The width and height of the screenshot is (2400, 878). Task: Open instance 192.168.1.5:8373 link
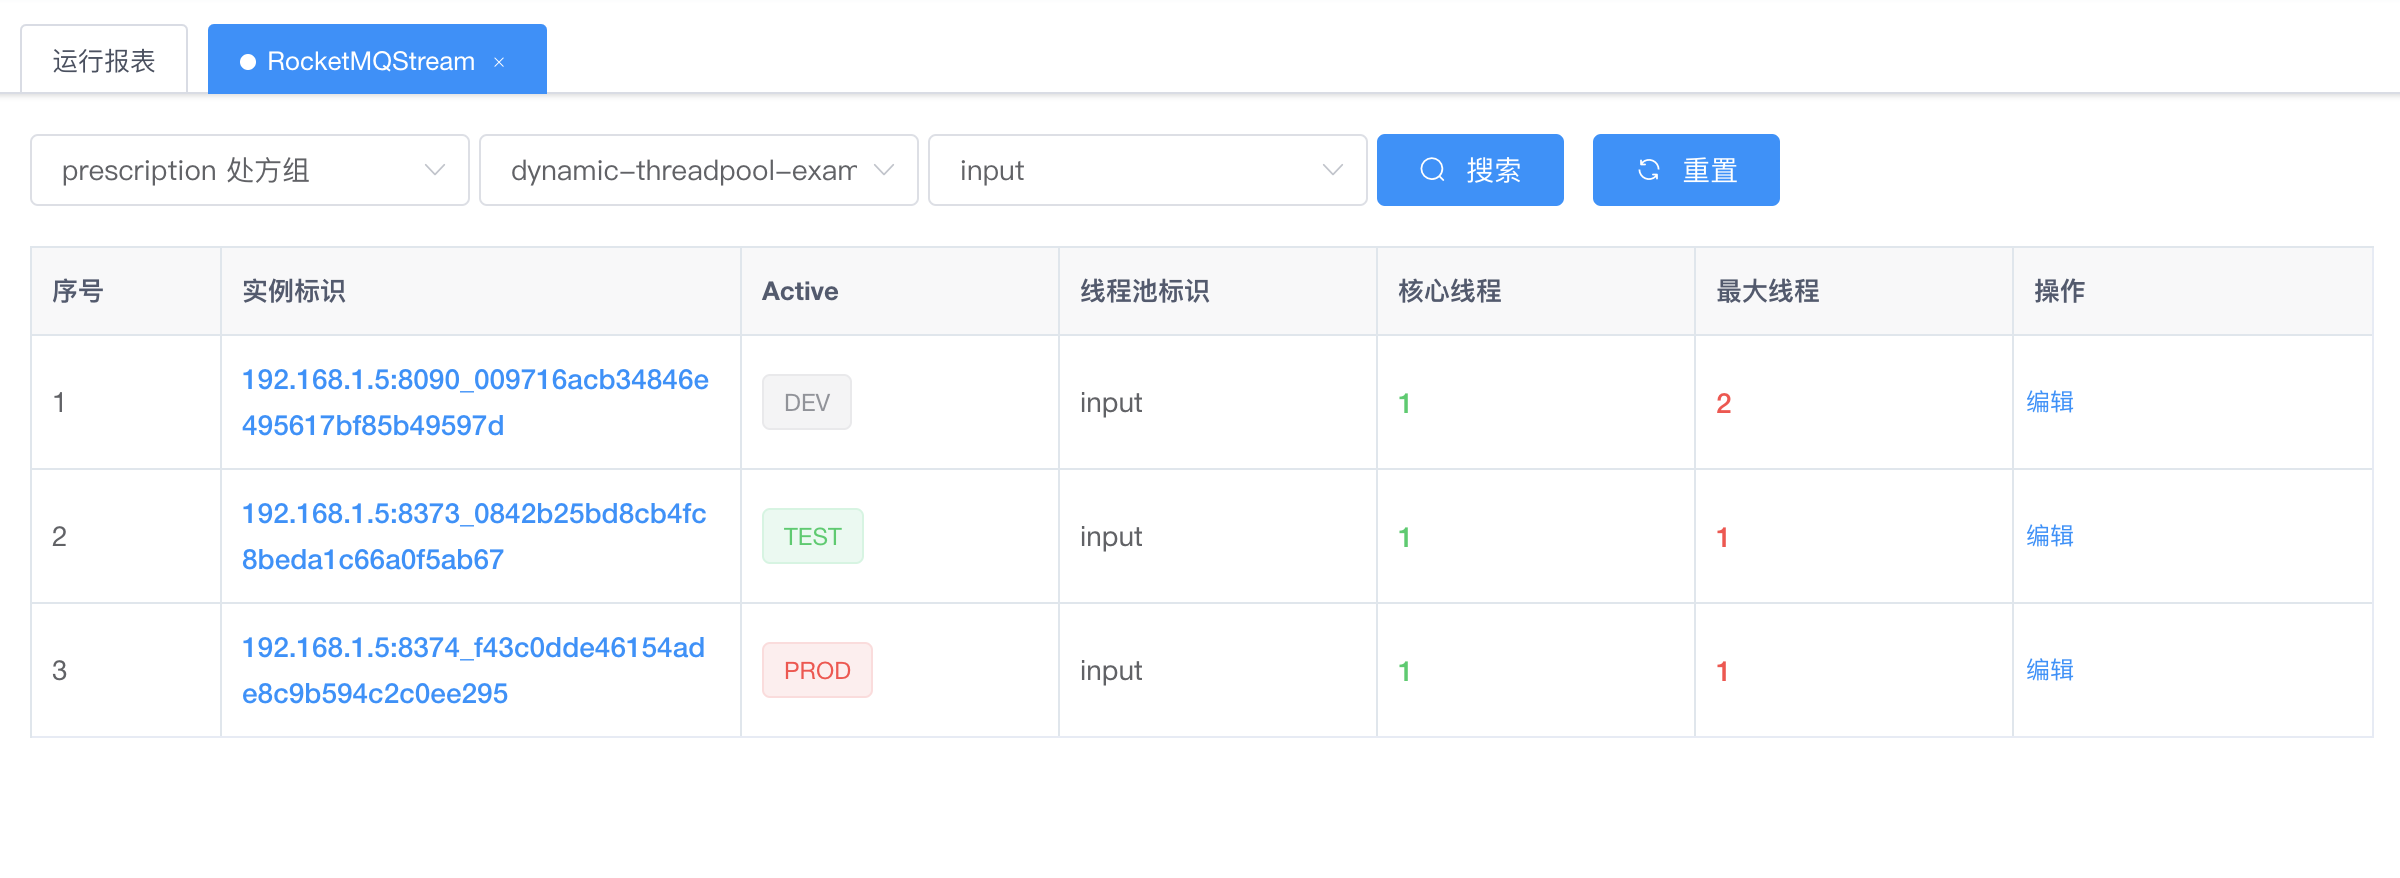474,536
